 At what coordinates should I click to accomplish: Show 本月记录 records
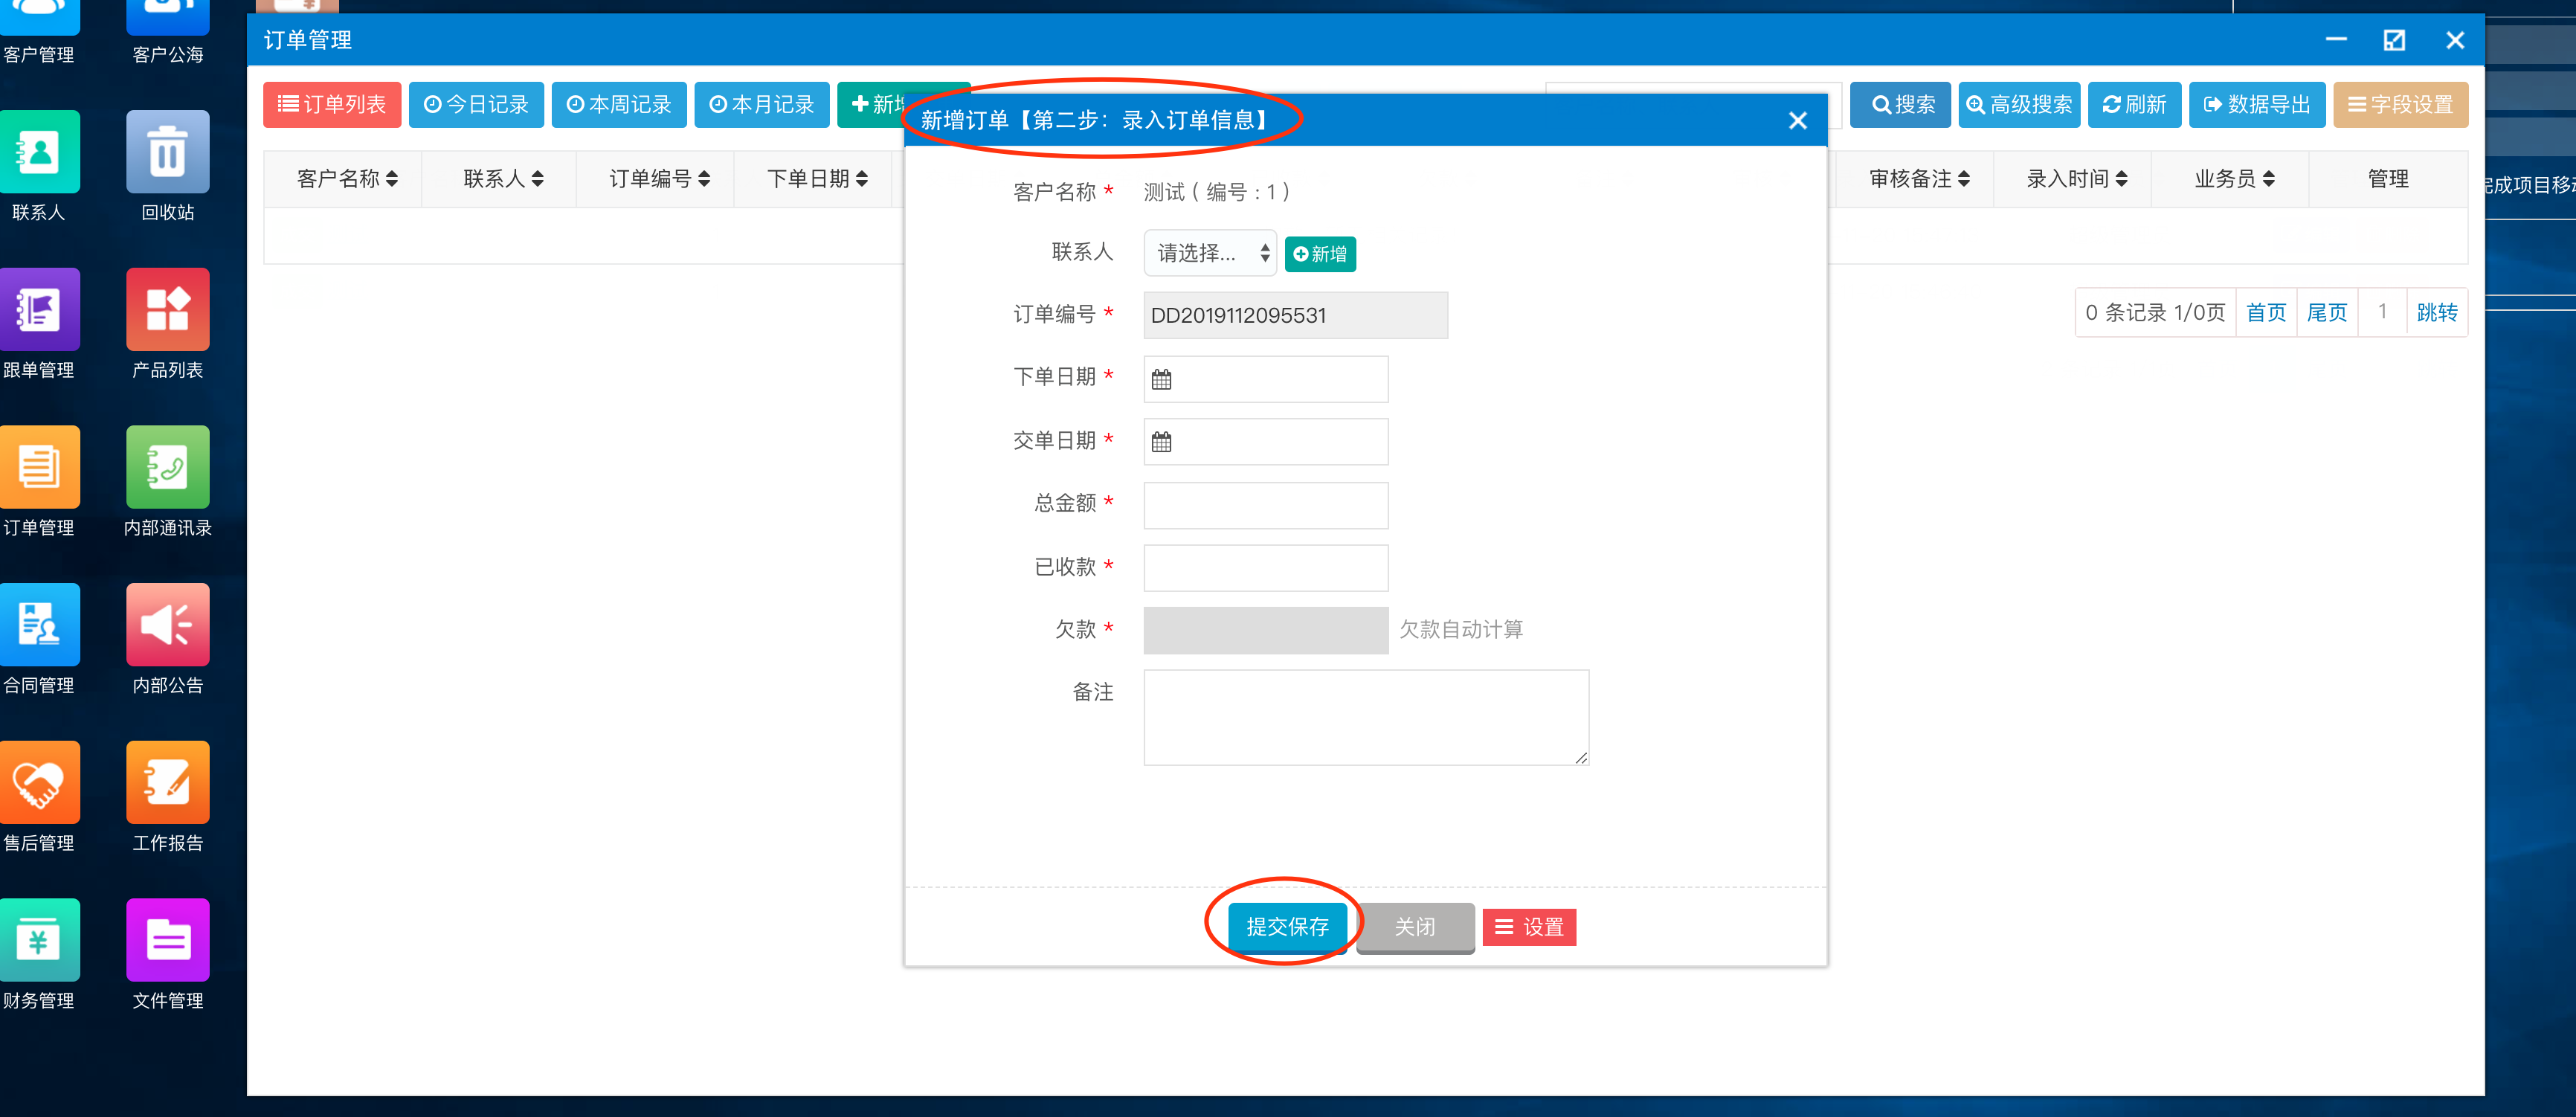[x=762, y=105]
